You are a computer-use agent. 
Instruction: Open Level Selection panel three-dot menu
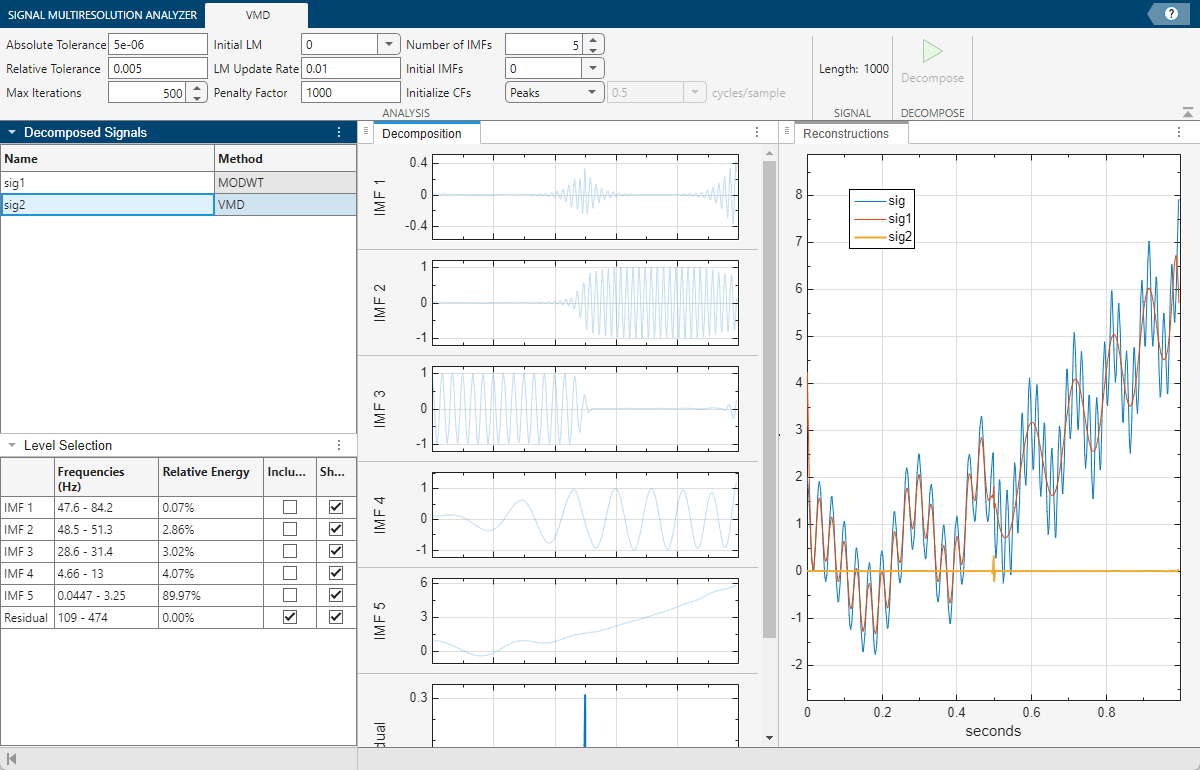pos(339,446)
